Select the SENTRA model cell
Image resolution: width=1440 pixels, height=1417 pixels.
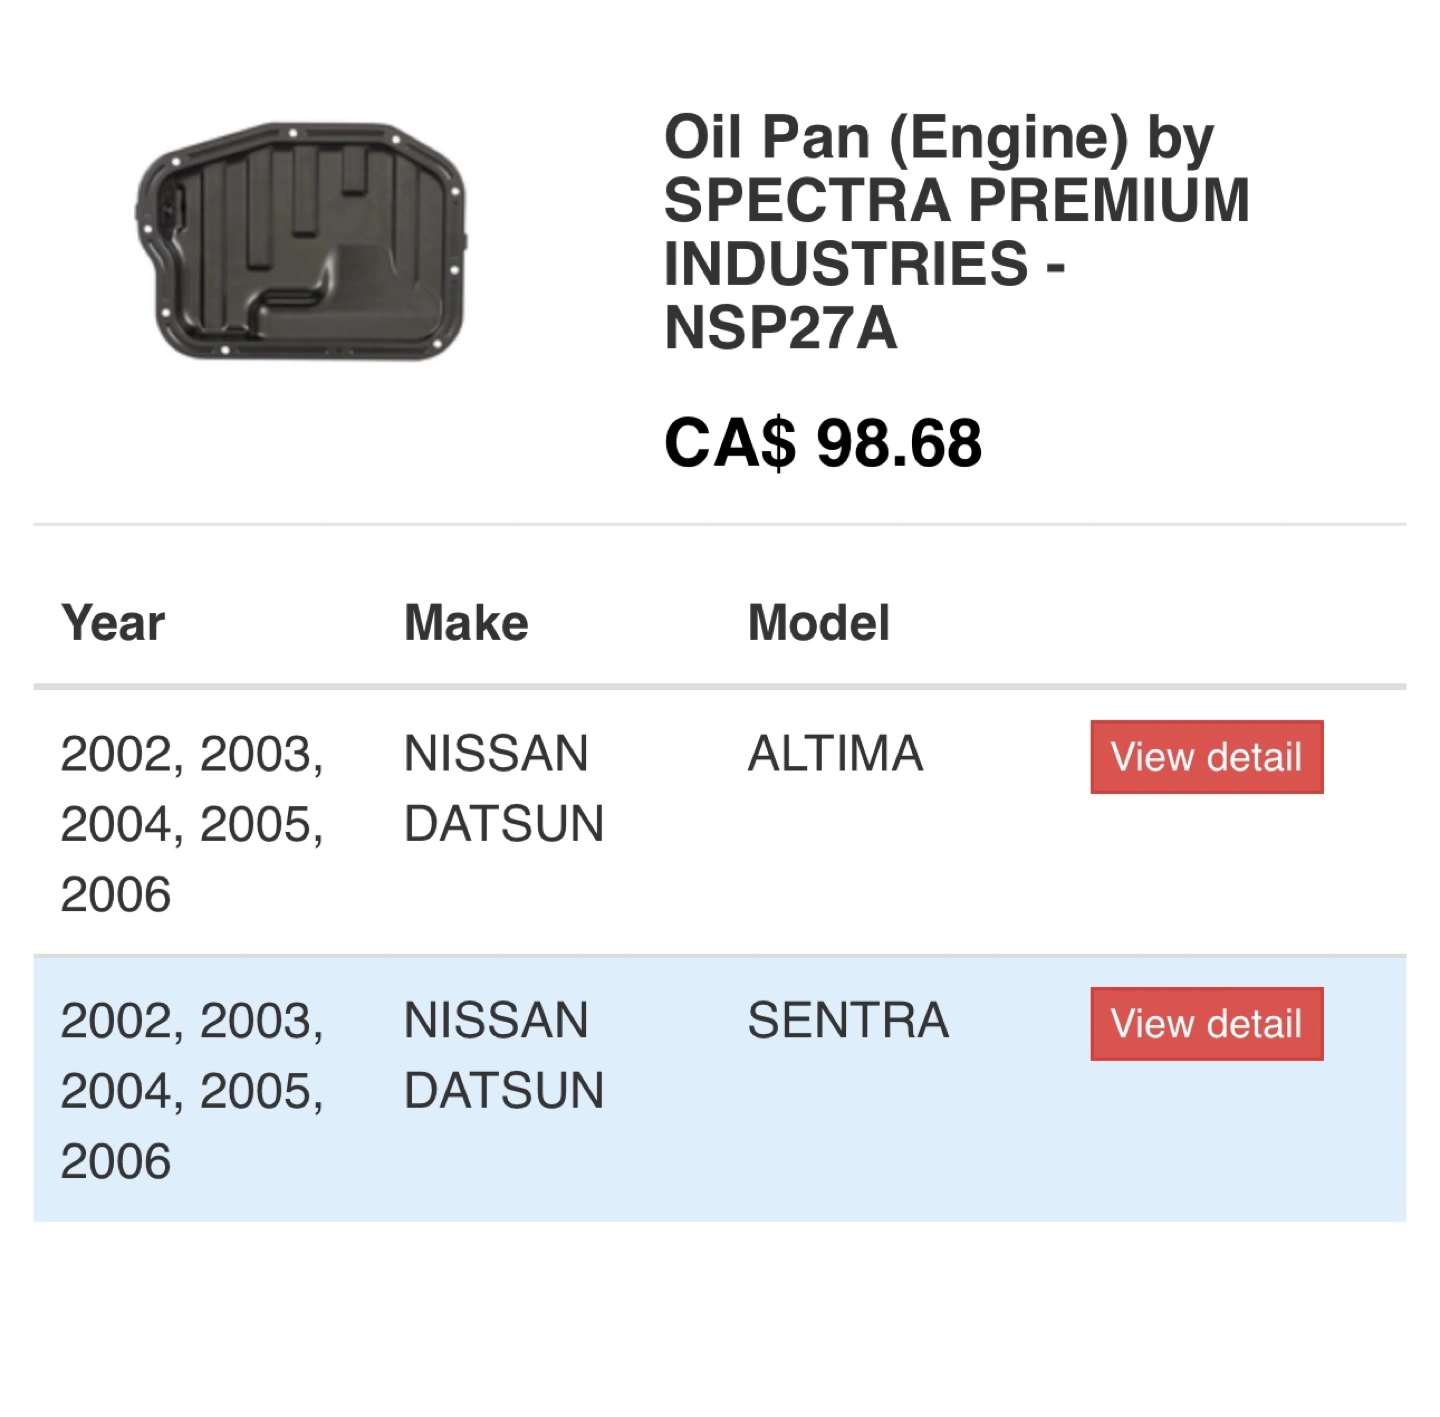tap(848, 1021)
